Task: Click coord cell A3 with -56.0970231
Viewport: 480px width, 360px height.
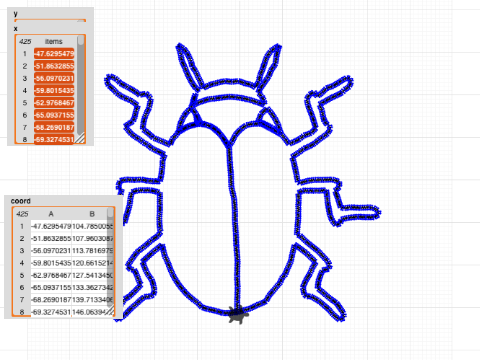Action: click(51, 251)
